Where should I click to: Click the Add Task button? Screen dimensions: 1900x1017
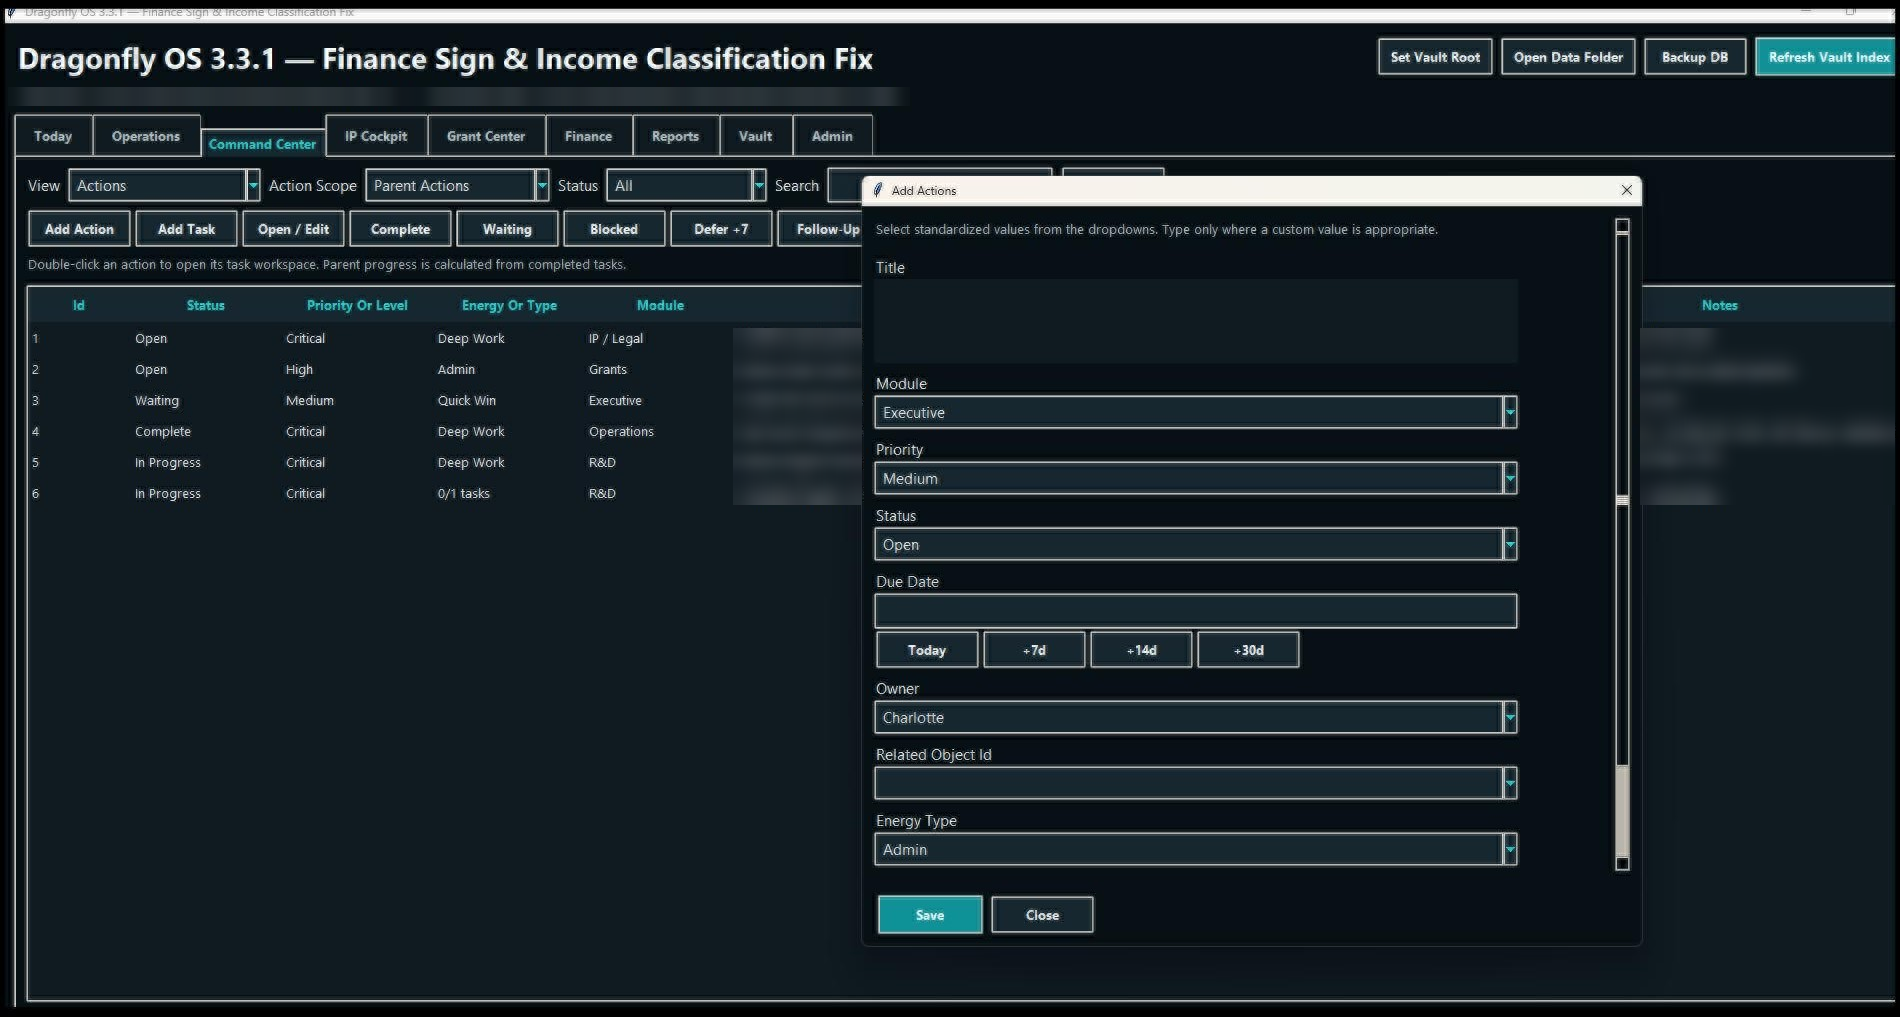[x=186, y=229]
